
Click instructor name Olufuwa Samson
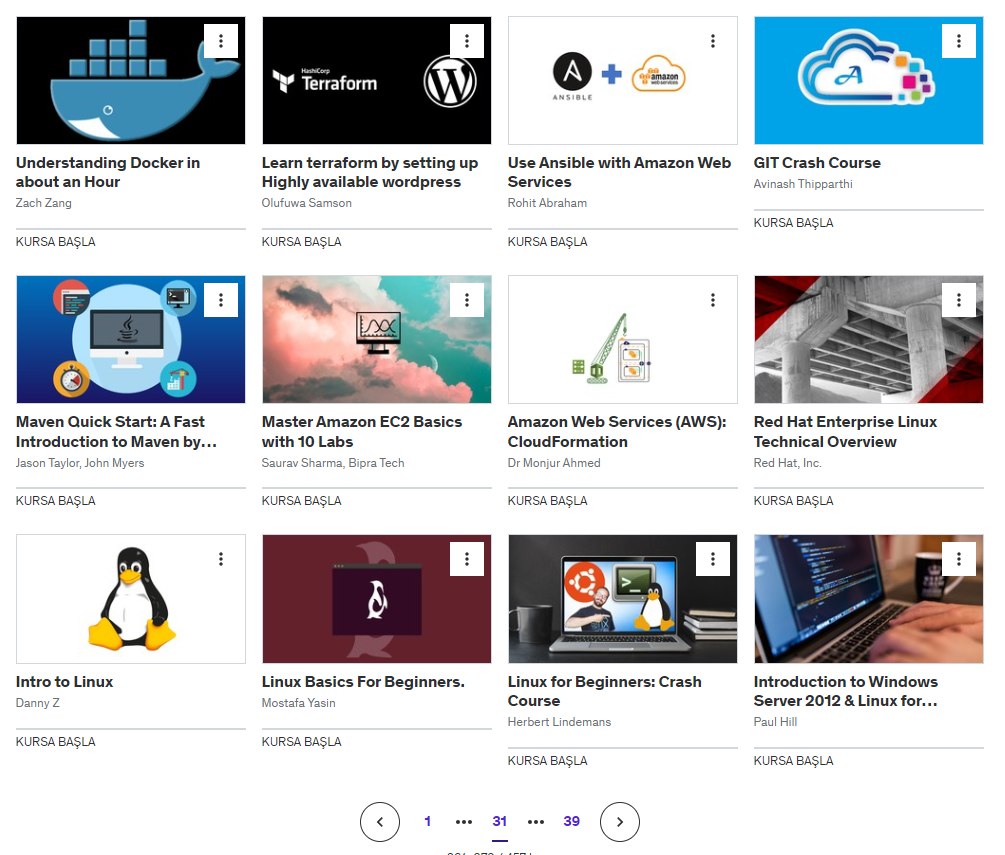pos(306,203)
